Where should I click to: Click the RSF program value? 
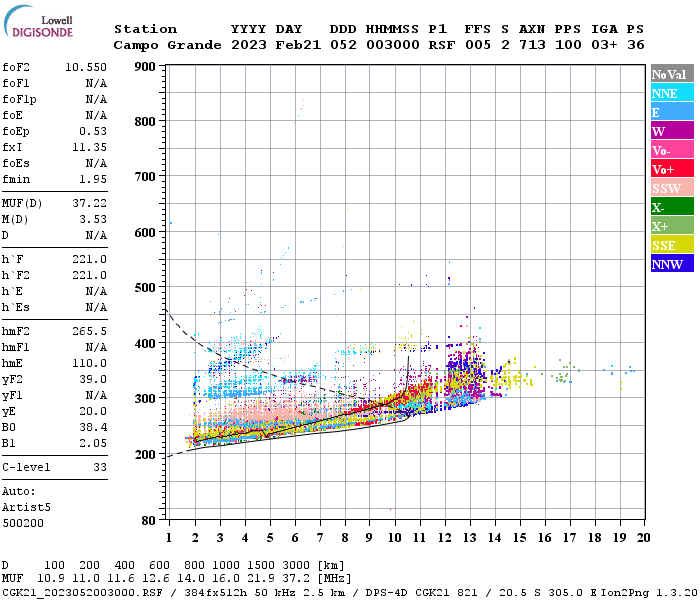(442, 45)
